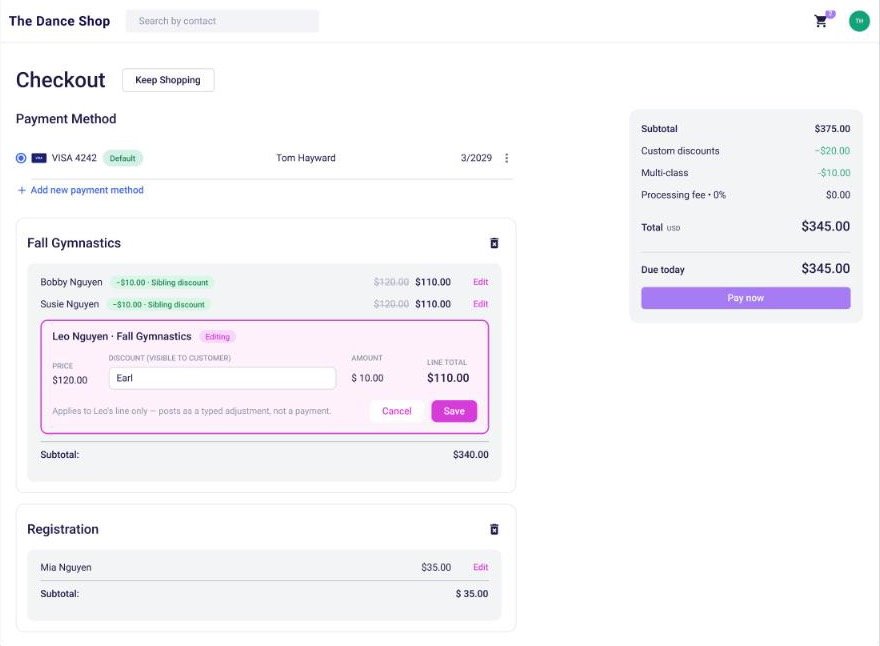The height and width of the screenshot is (646, 880).
Task: Click the discount name input field
Action: click(222, 378)
